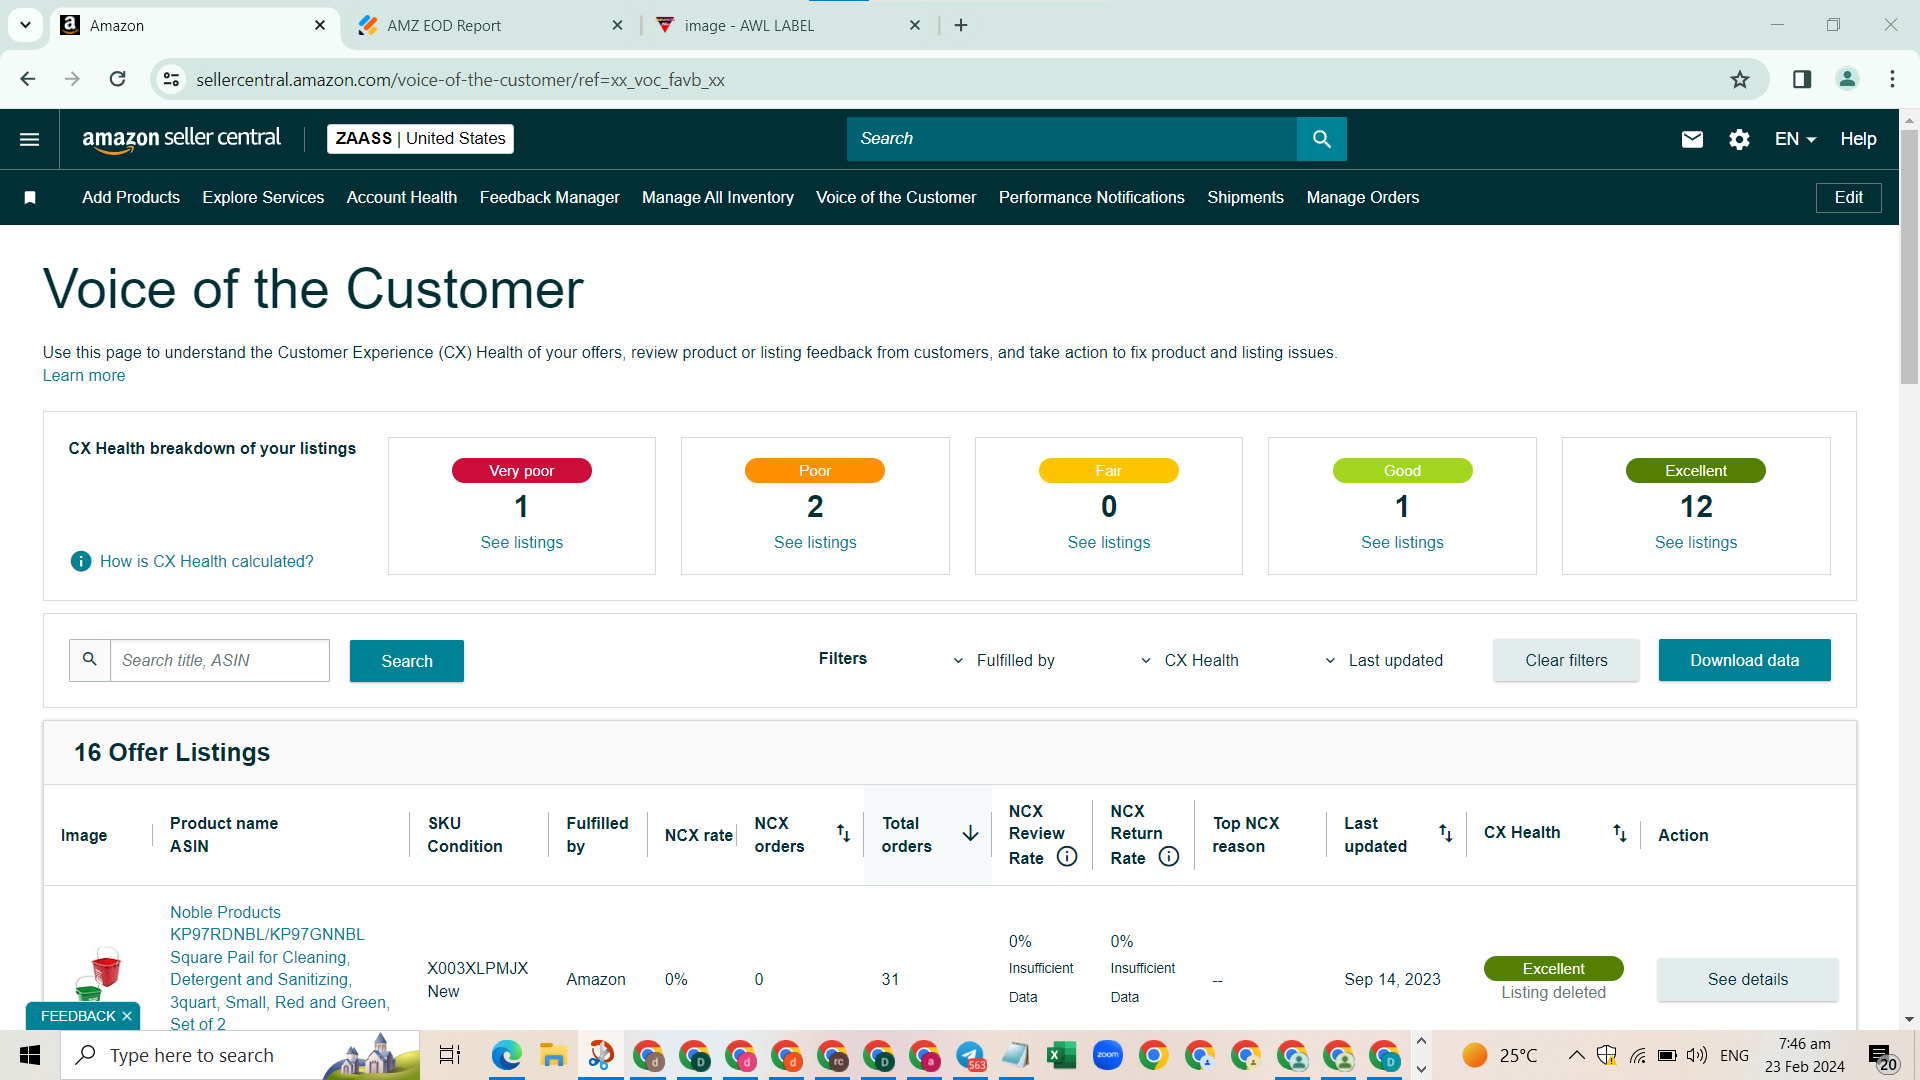Click the Search button next to ASIN field

[407, 661]
